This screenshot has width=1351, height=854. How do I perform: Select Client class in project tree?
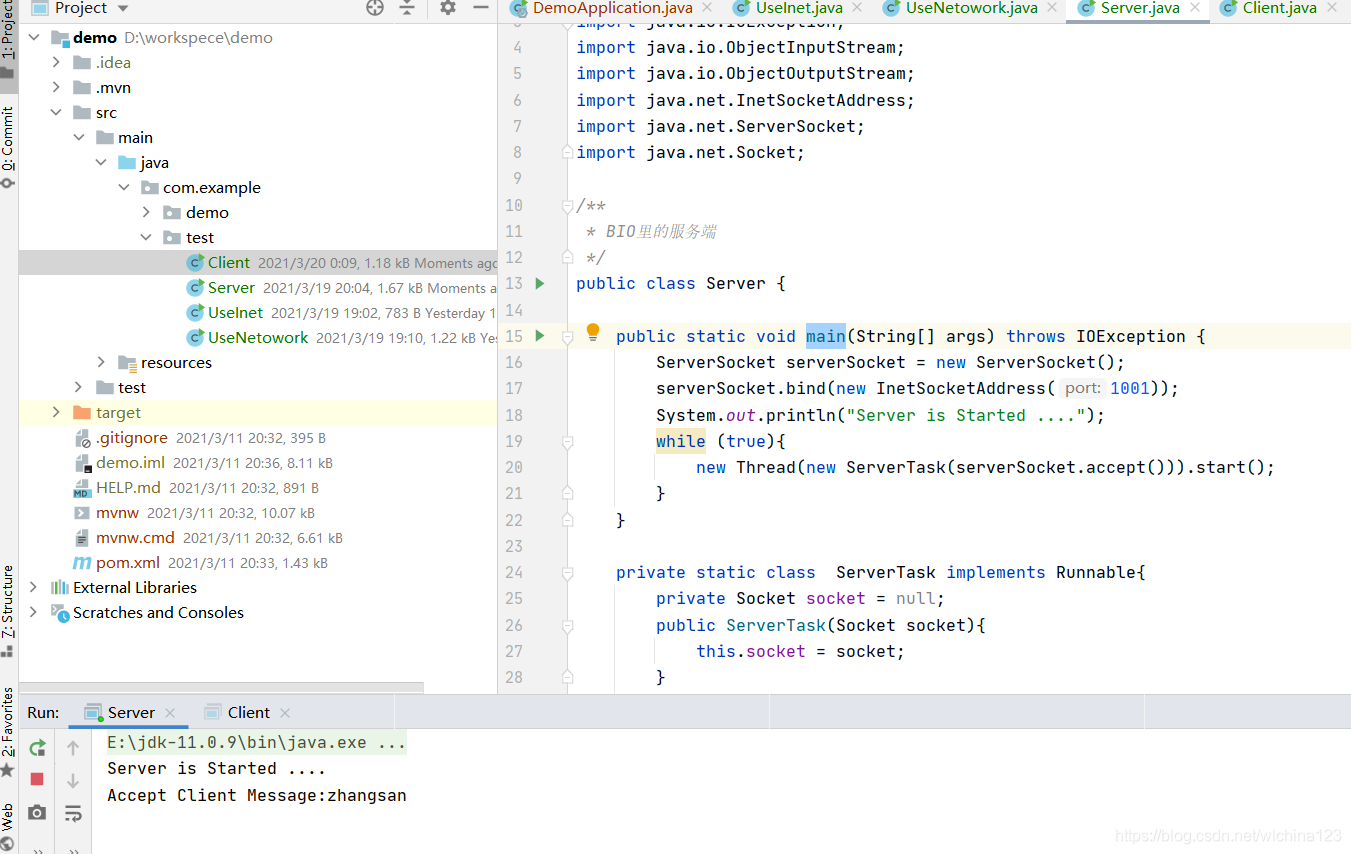(x=229, y=262)
